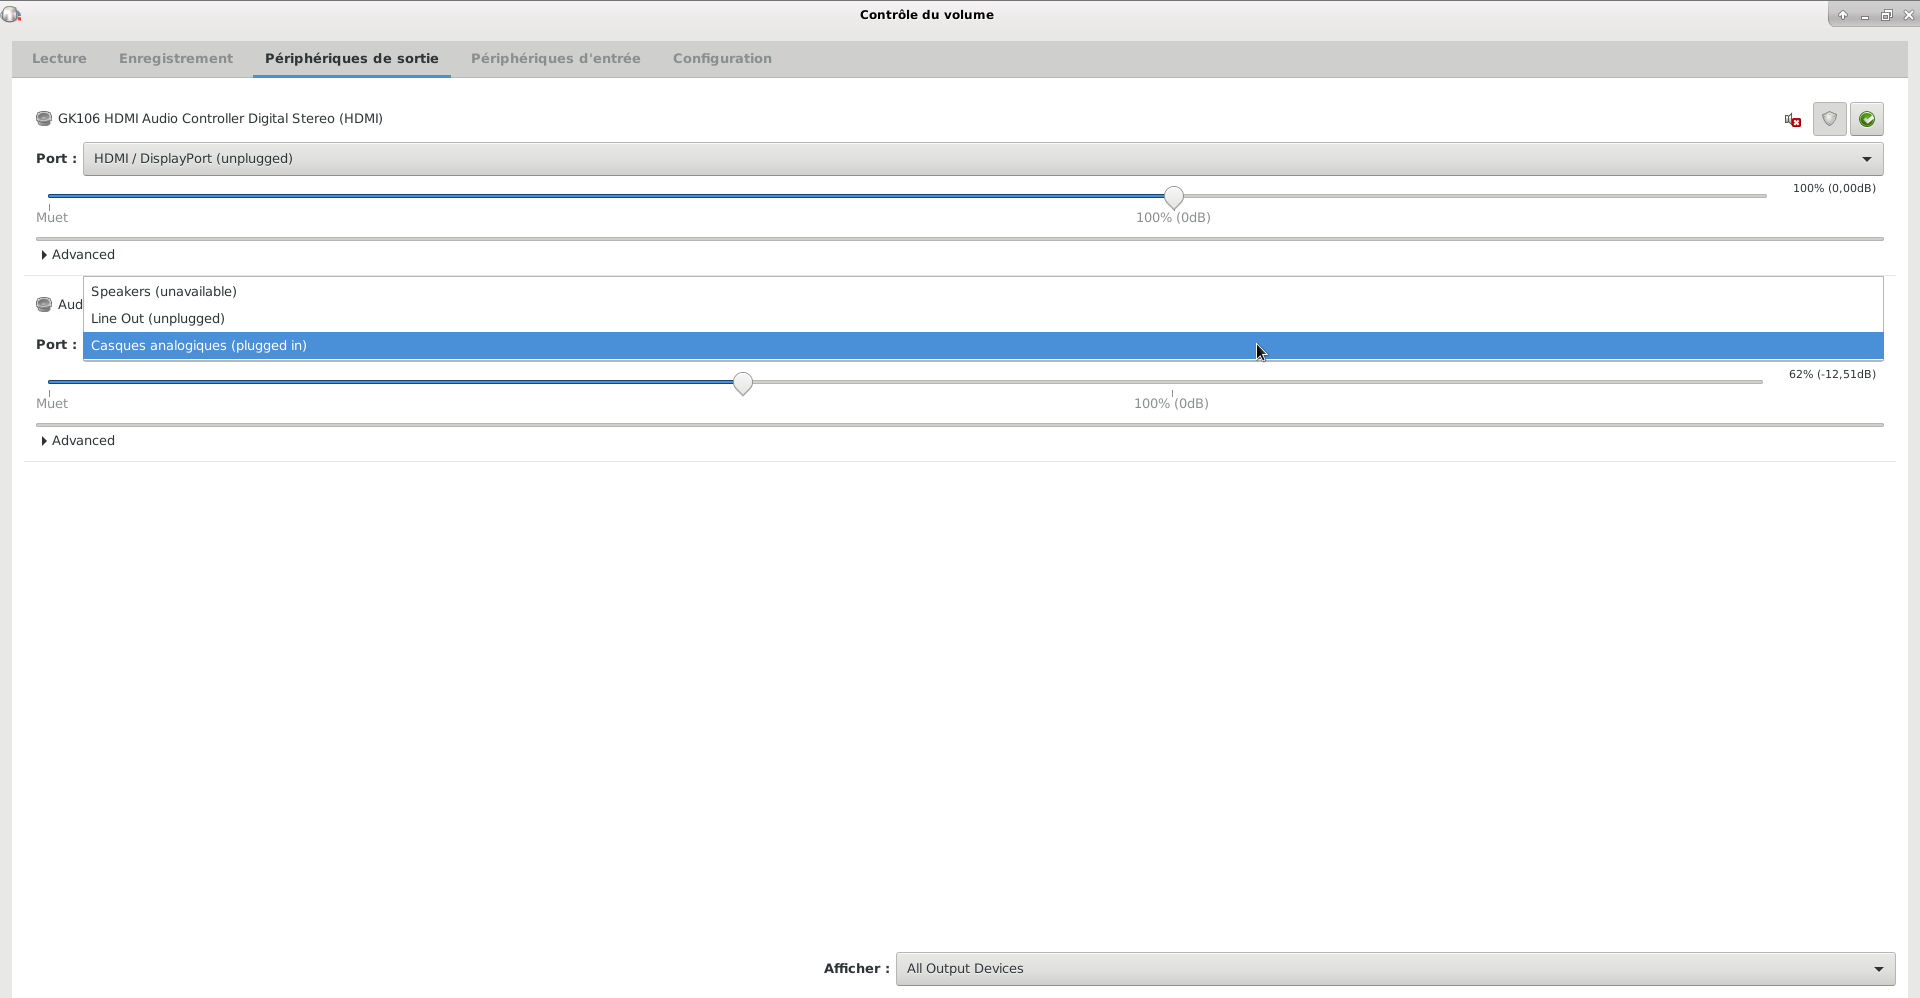Minimize the Contrôle du volume window

[x=1864, y=15]
